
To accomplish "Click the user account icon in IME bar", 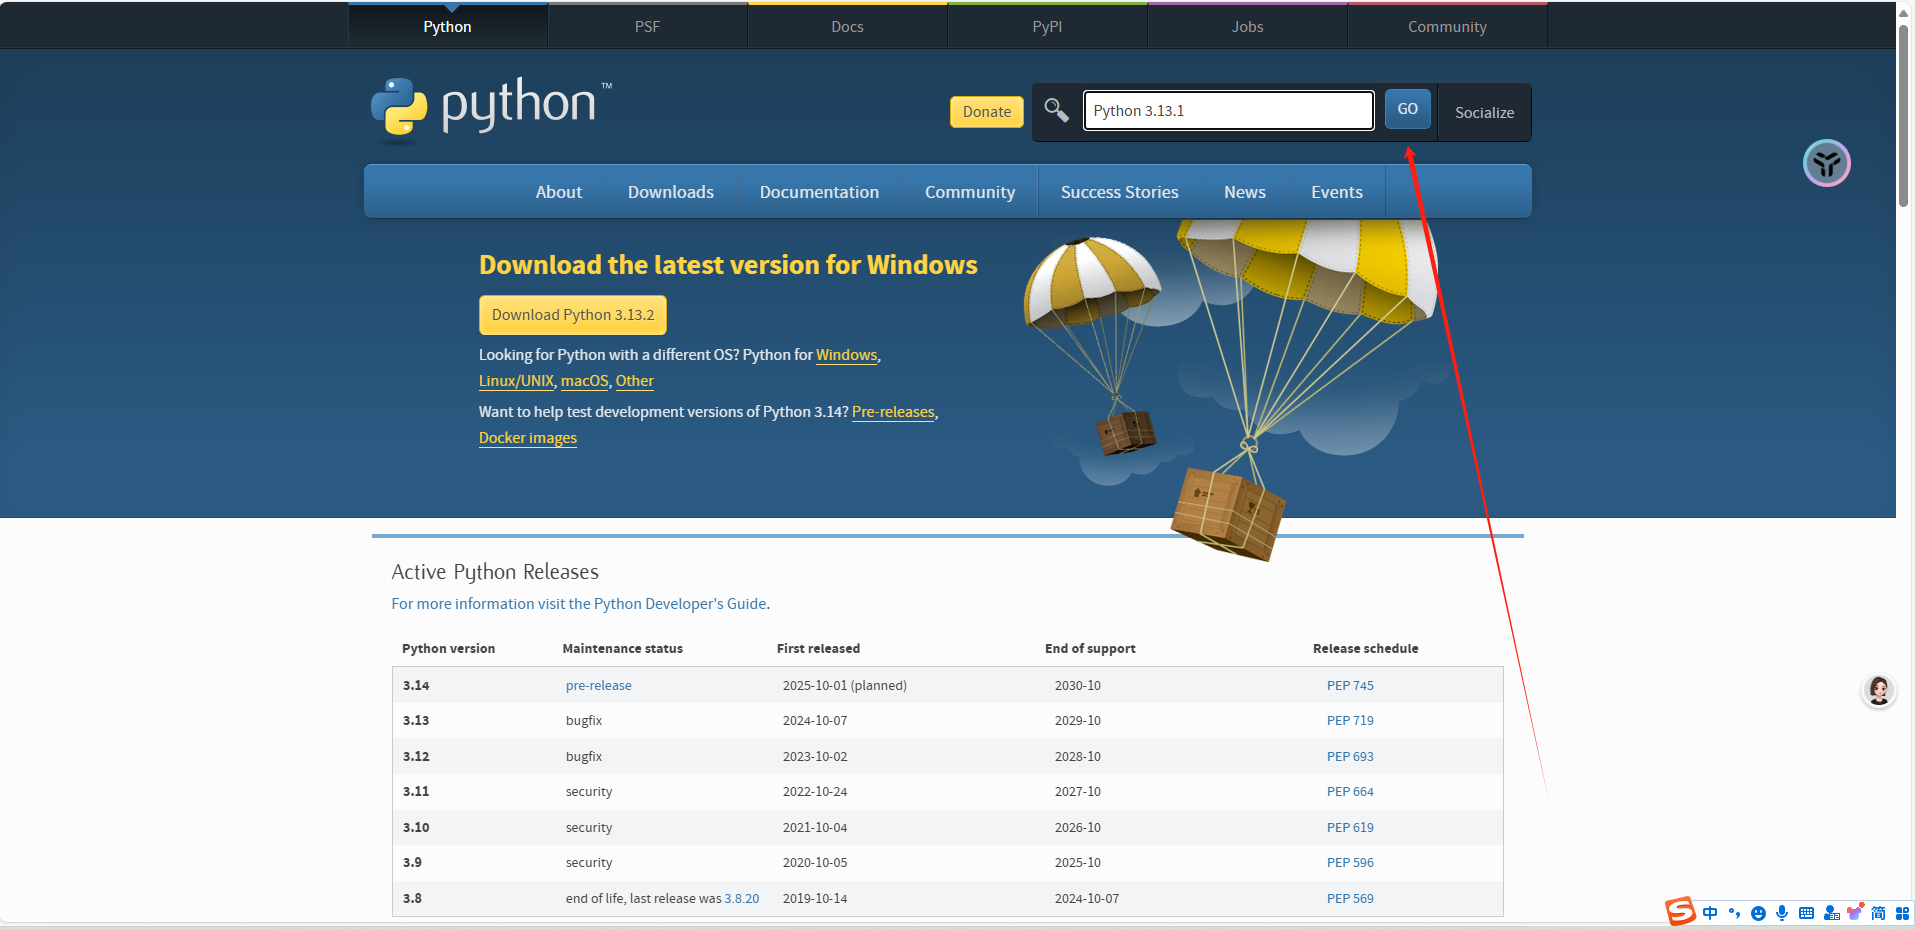I will click(x=1831, y=913).
